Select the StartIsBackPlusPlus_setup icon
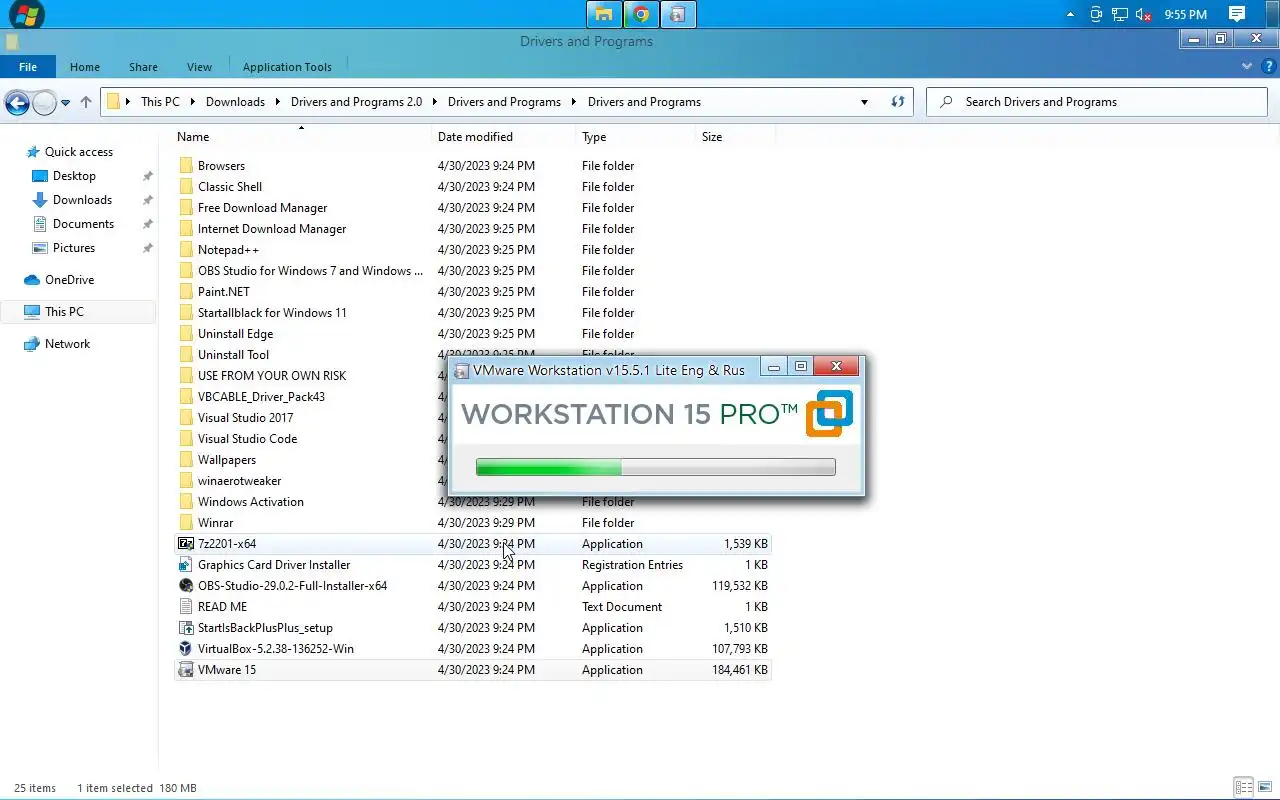The height and width of the screenshot is (800, 1280). click(x=186, y=628)
